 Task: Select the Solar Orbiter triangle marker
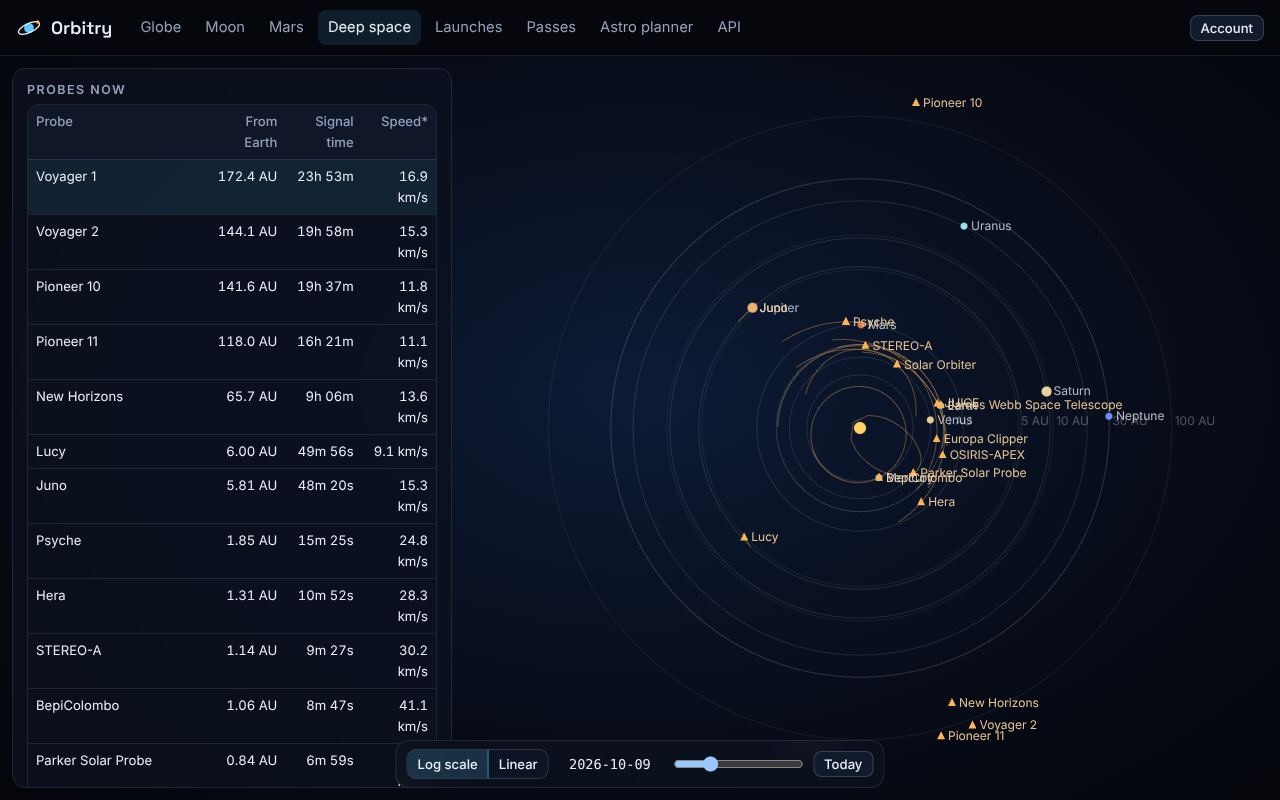coord(897,365)
